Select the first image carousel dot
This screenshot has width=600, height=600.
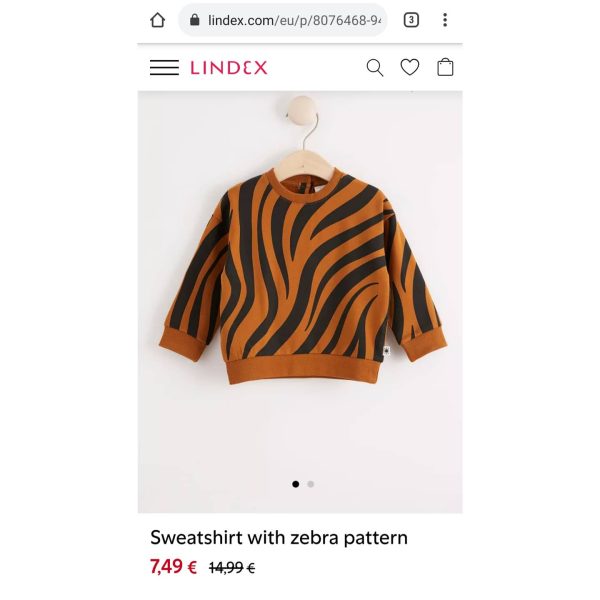pyautogui.click(x=295, y=484)
